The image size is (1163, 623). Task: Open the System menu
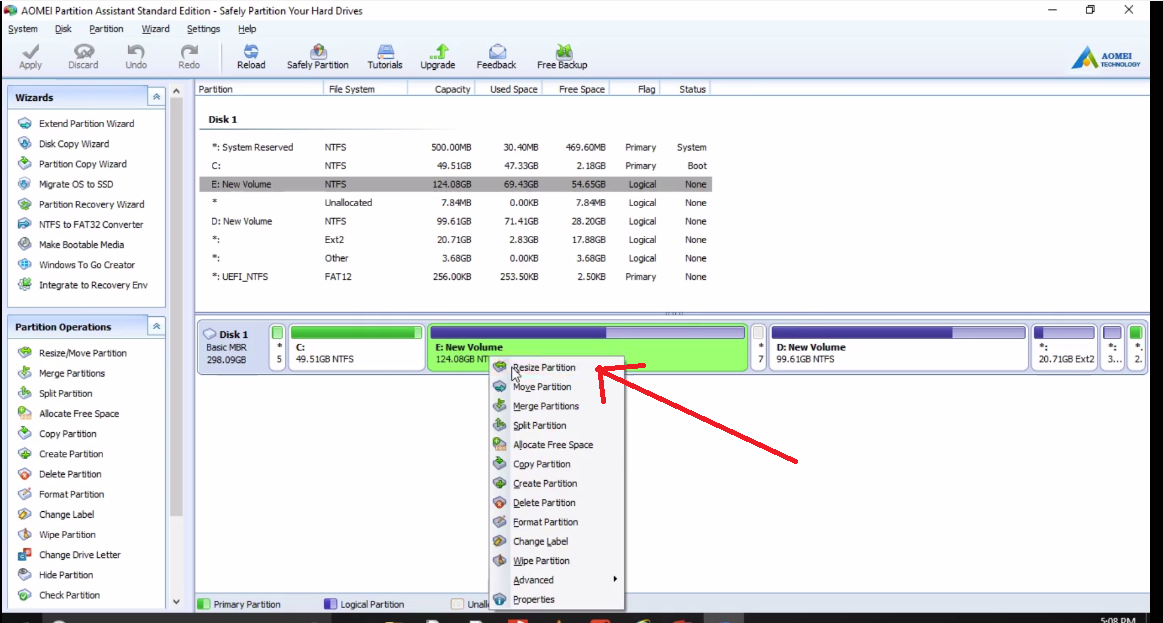click(22, 29)
